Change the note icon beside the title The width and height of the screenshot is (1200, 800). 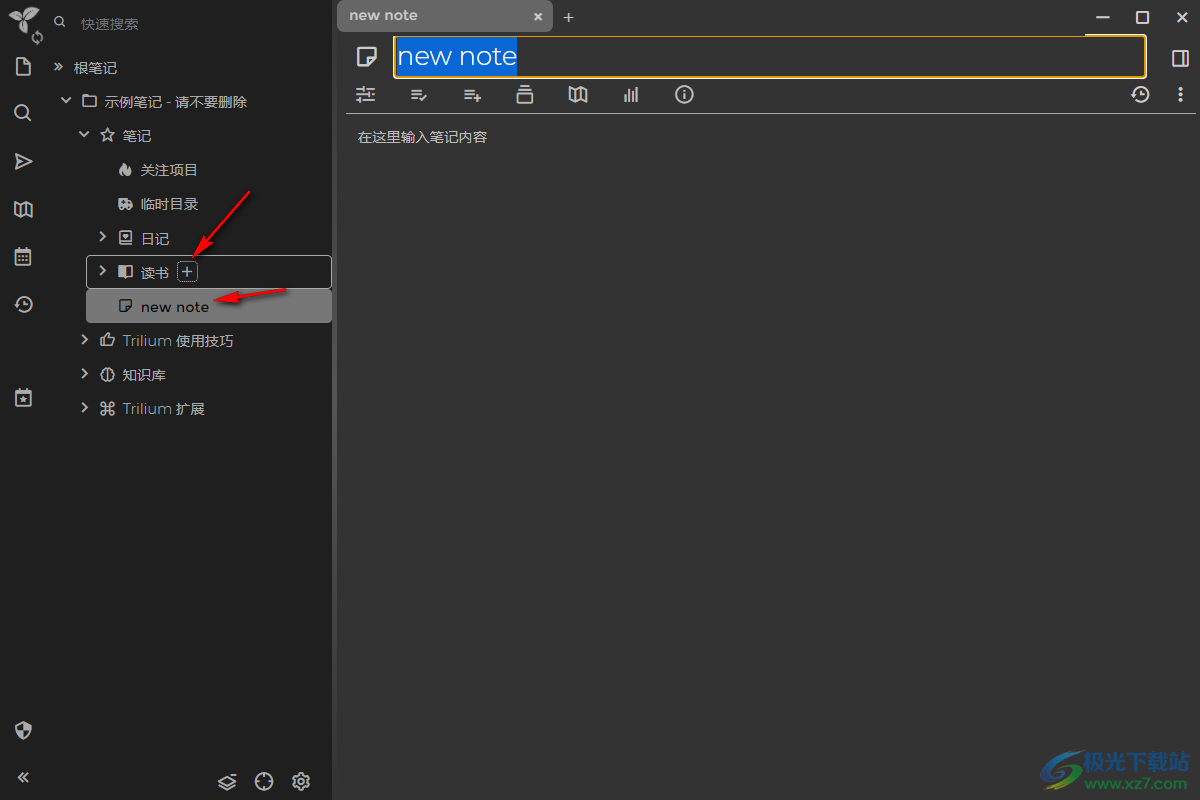tap(367, 57)
